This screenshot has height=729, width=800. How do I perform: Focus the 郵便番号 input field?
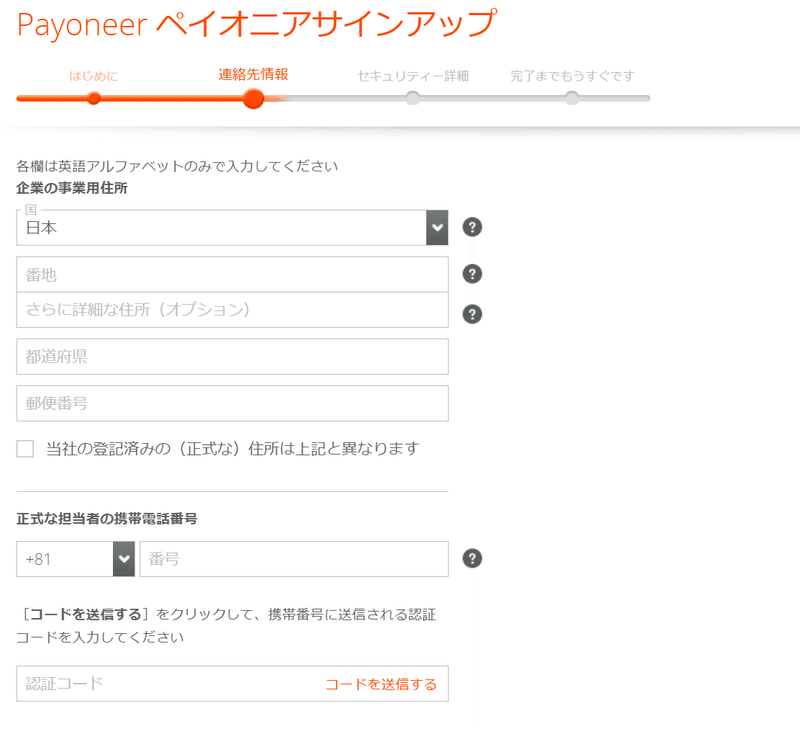pos(232,404)
